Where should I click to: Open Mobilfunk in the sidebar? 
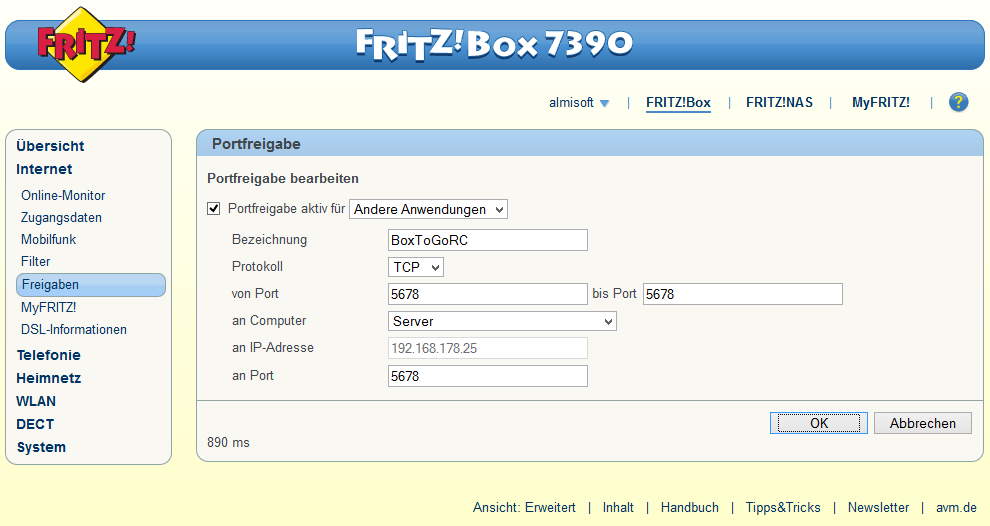[x=49, y=240]
